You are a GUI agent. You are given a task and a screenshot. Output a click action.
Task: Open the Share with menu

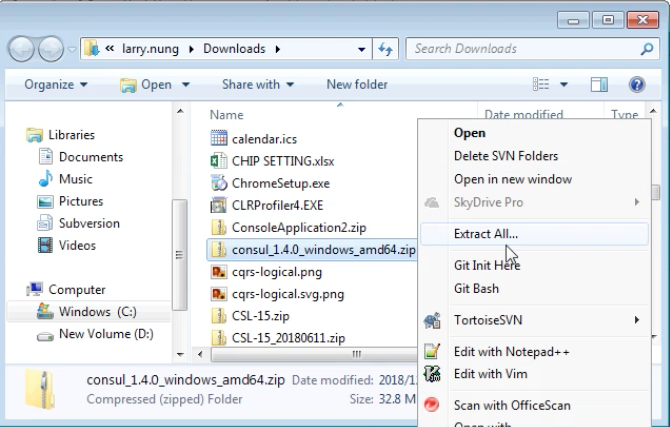click(258, 85)
